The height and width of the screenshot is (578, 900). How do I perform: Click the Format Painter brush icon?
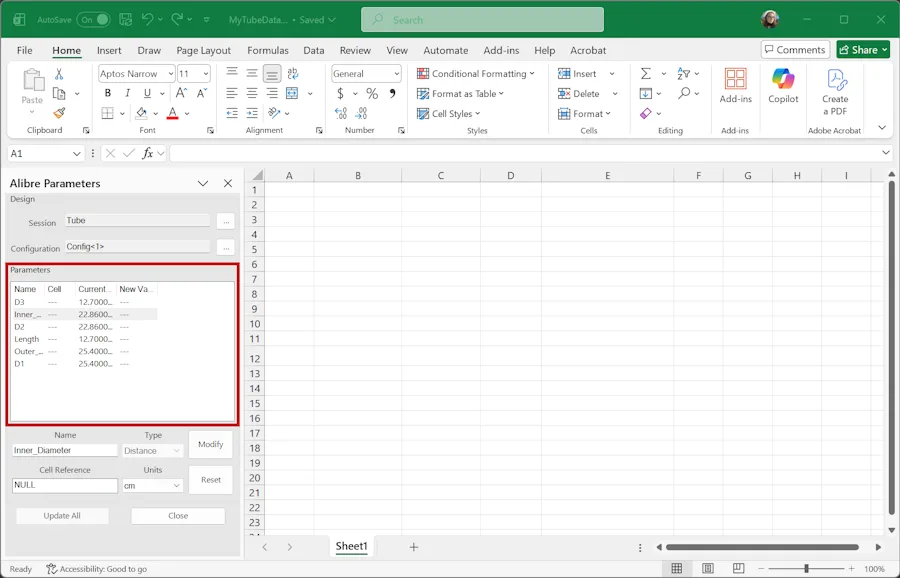pos(59,113)
